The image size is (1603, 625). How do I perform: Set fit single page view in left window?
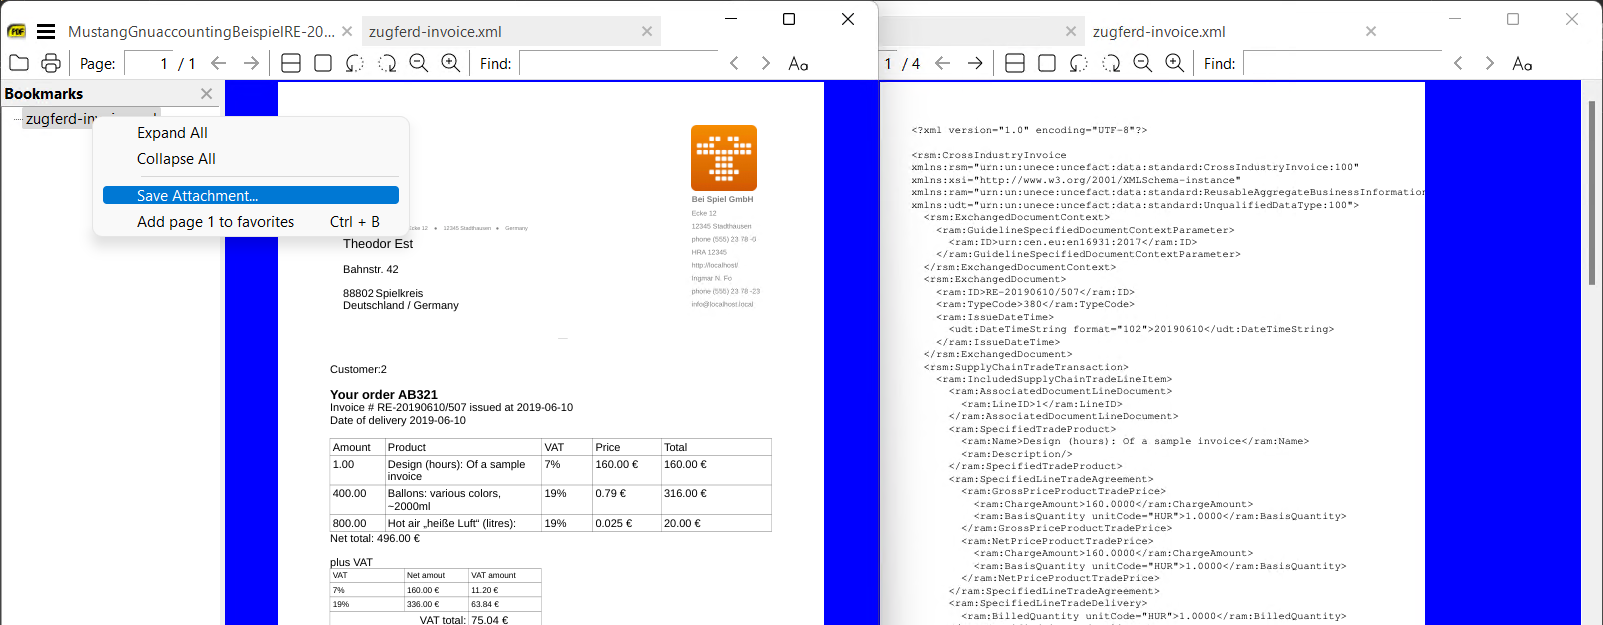[323, 63]
